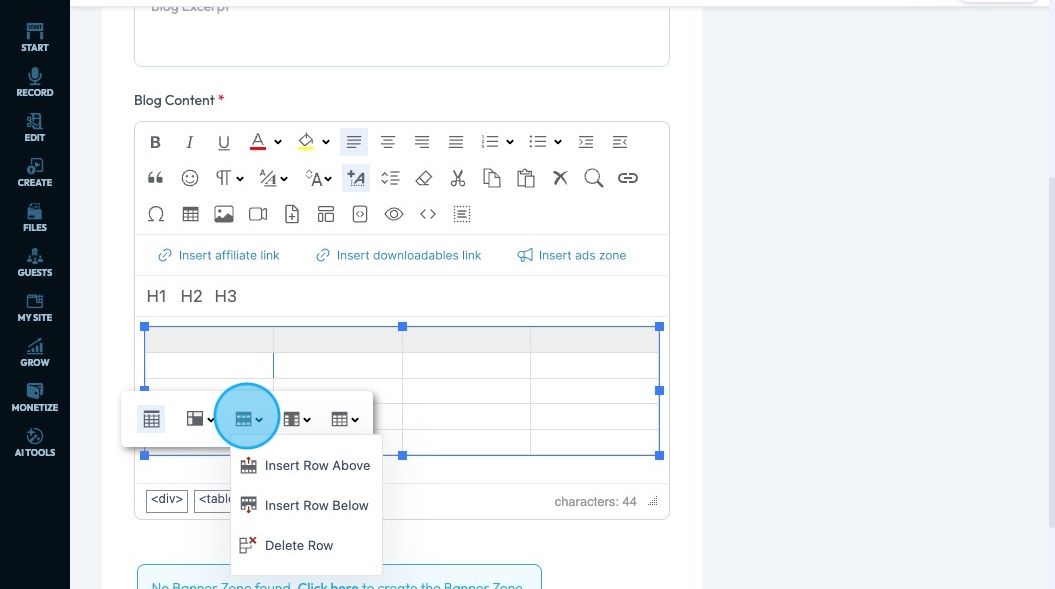The image size is (1055, 589).
Task: Choose Delete Row from the menu
Action: [x=306, y=545]
